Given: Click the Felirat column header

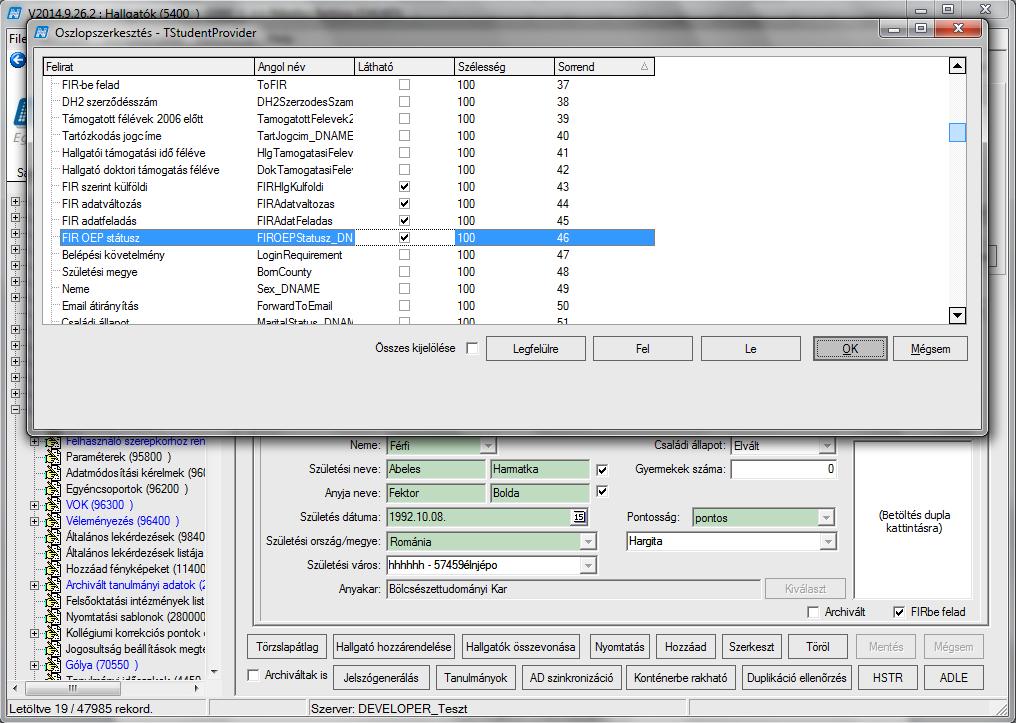Looking at the screenshot, I should click(148, 67).
